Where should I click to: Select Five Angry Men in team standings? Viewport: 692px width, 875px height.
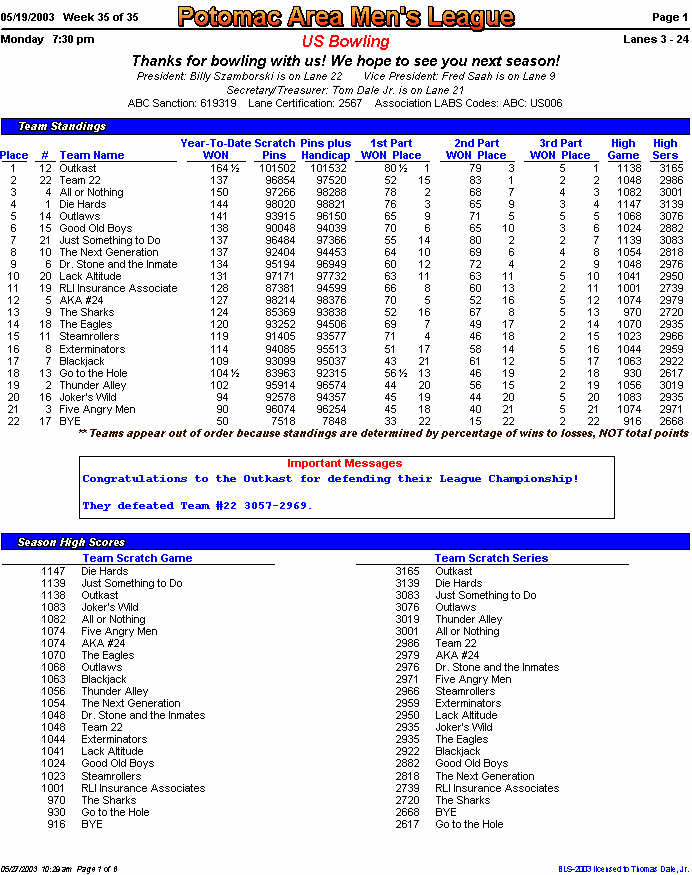[x=98, y=409]
